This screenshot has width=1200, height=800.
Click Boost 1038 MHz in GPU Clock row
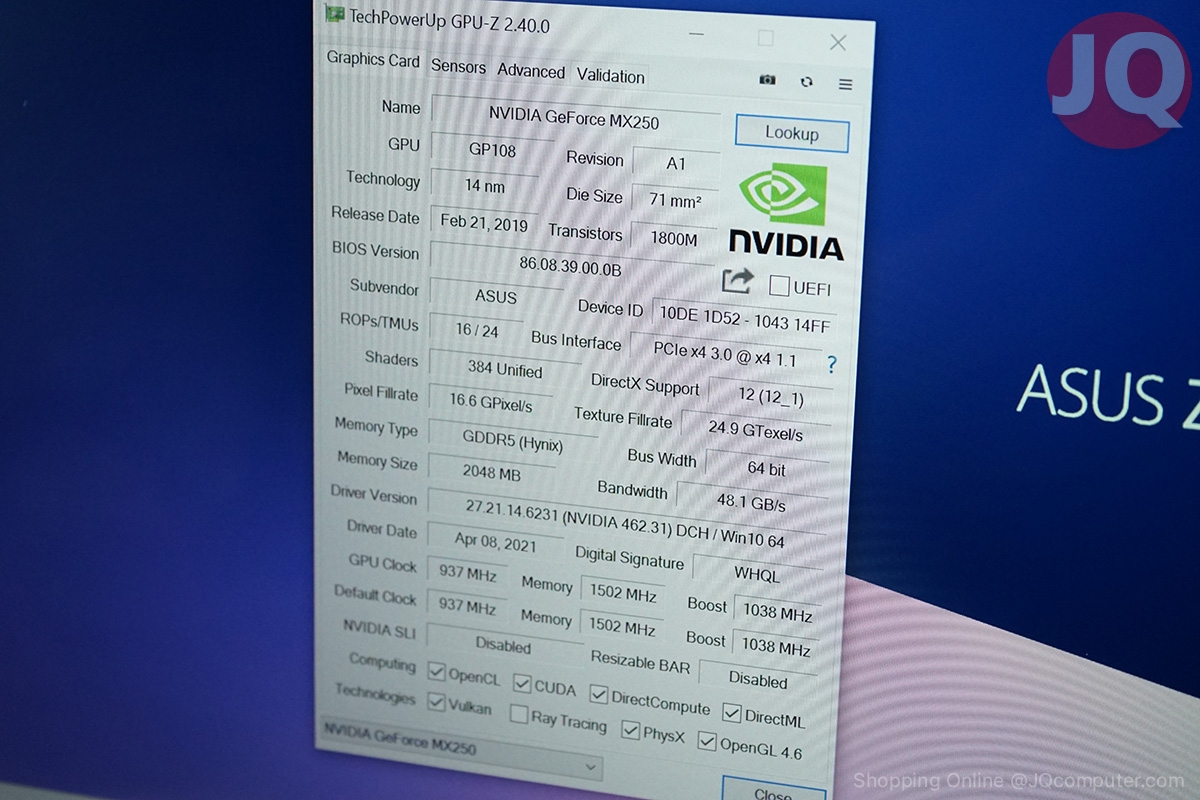(x=776, y=612)
